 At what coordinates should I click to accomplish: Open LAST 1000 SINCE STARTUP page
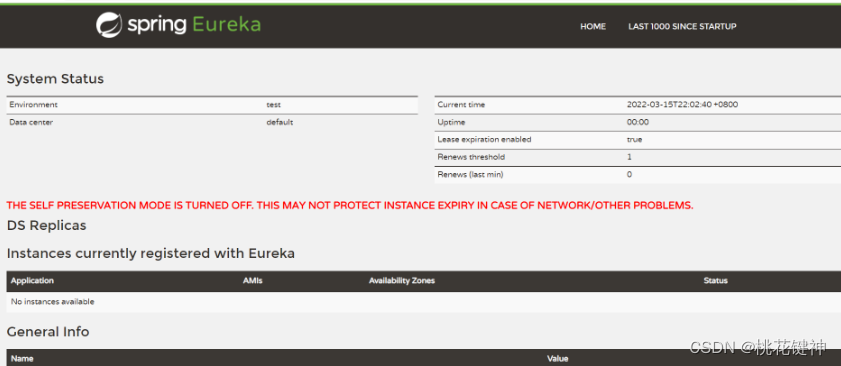682,26
